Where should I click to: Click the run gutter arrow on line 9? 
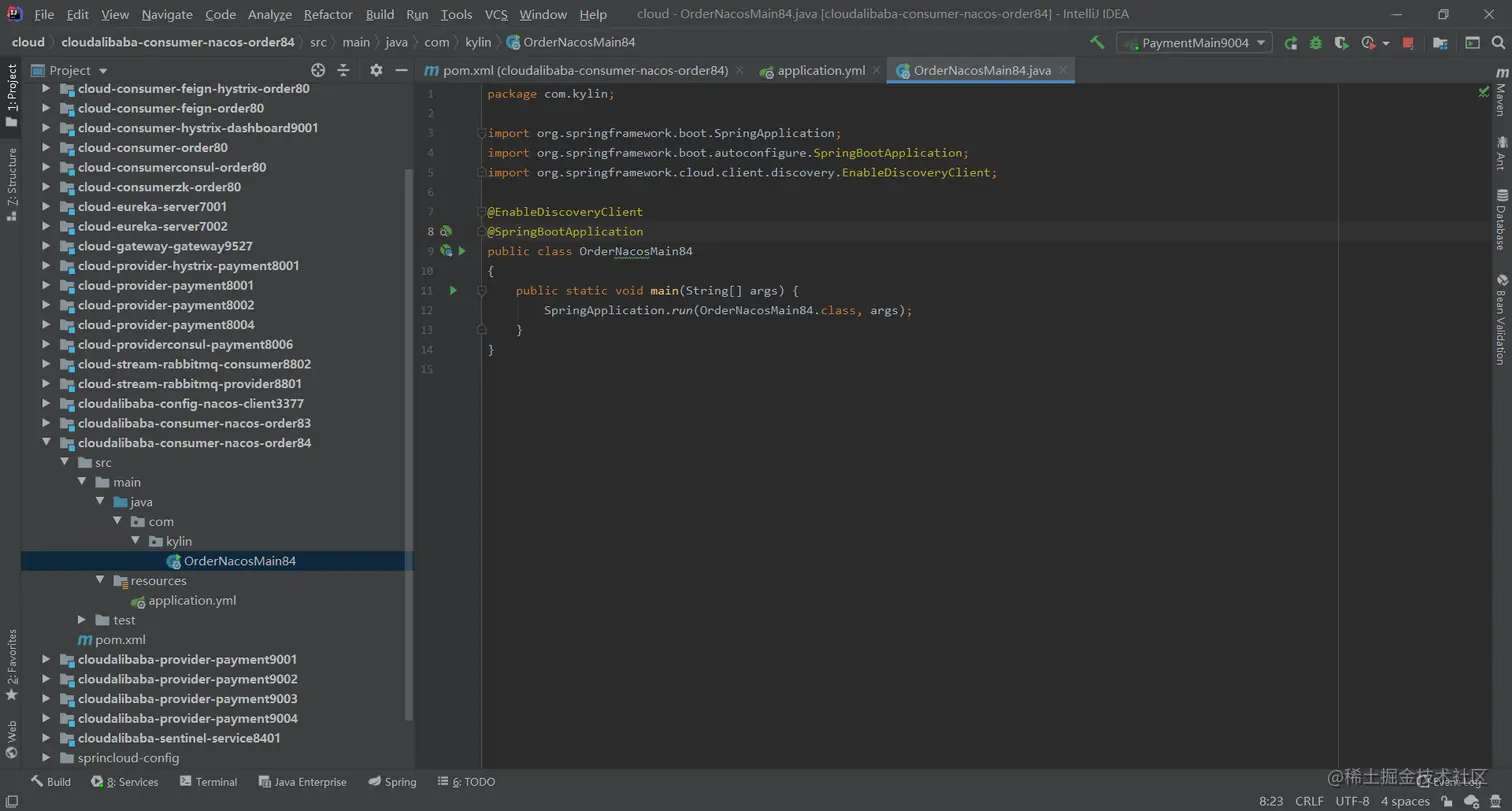tap(462, 251)
